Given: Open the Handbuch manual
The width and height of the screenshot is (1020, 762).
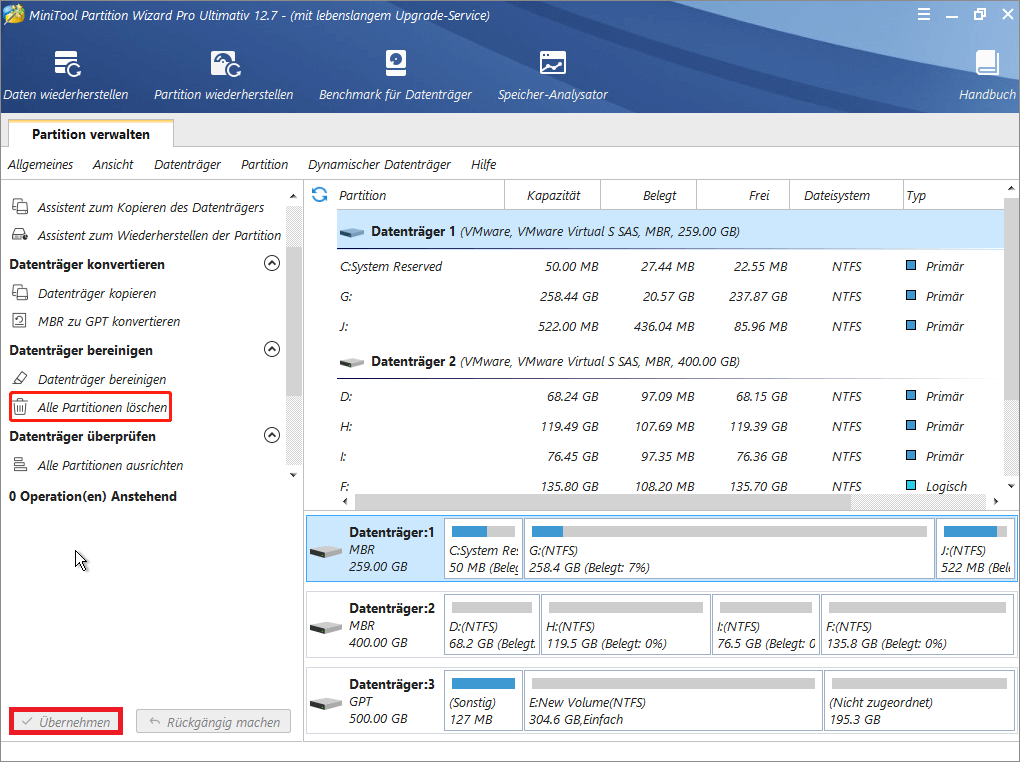Looking at the screenshot, I should coord(987,75).
